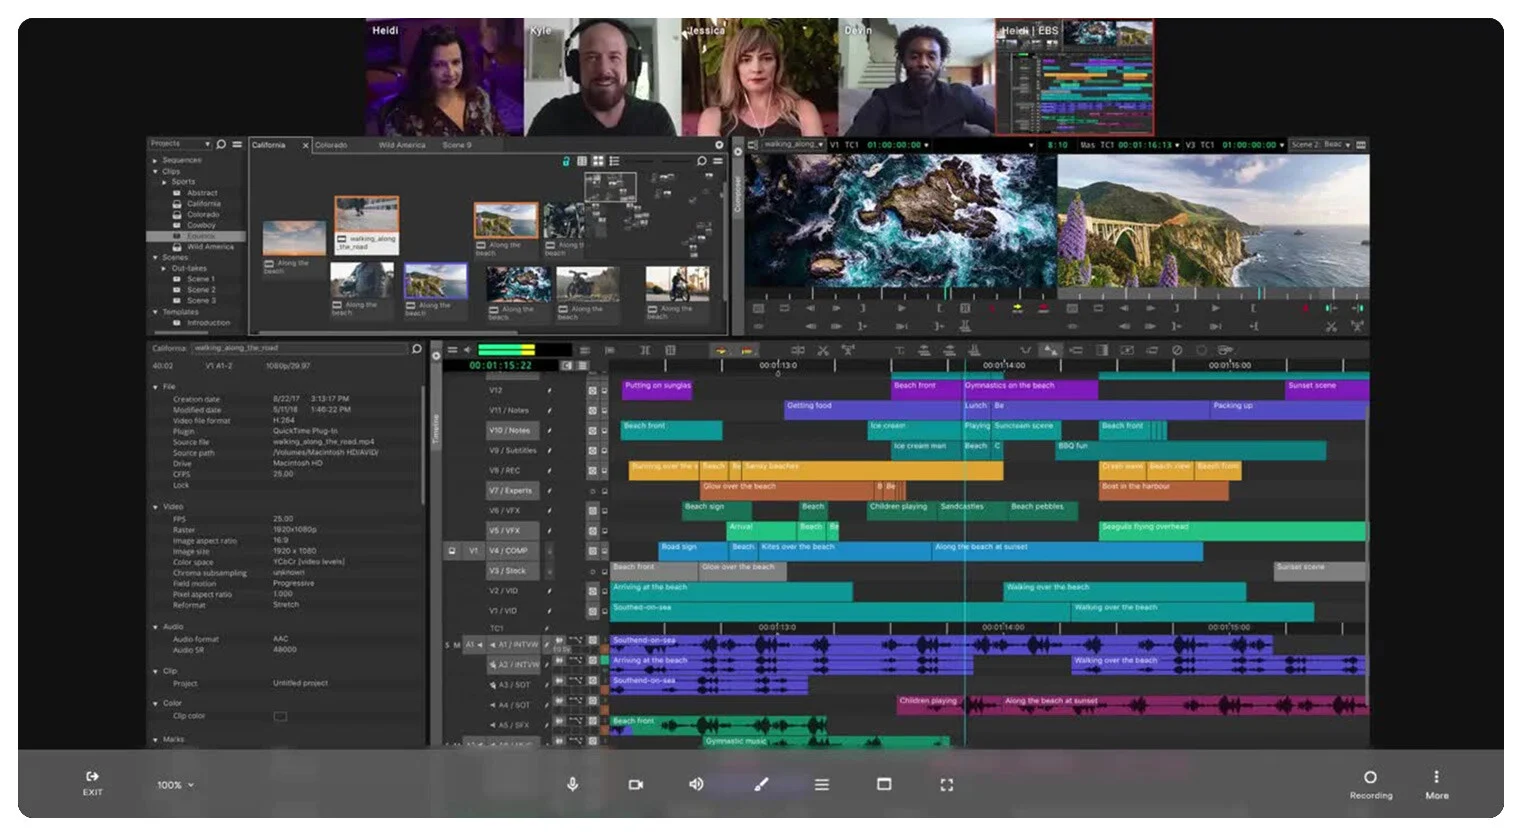Click the EXIT button
This screenshot has width=1521, height=836.
pyautogui.click(x=92, y=784)
